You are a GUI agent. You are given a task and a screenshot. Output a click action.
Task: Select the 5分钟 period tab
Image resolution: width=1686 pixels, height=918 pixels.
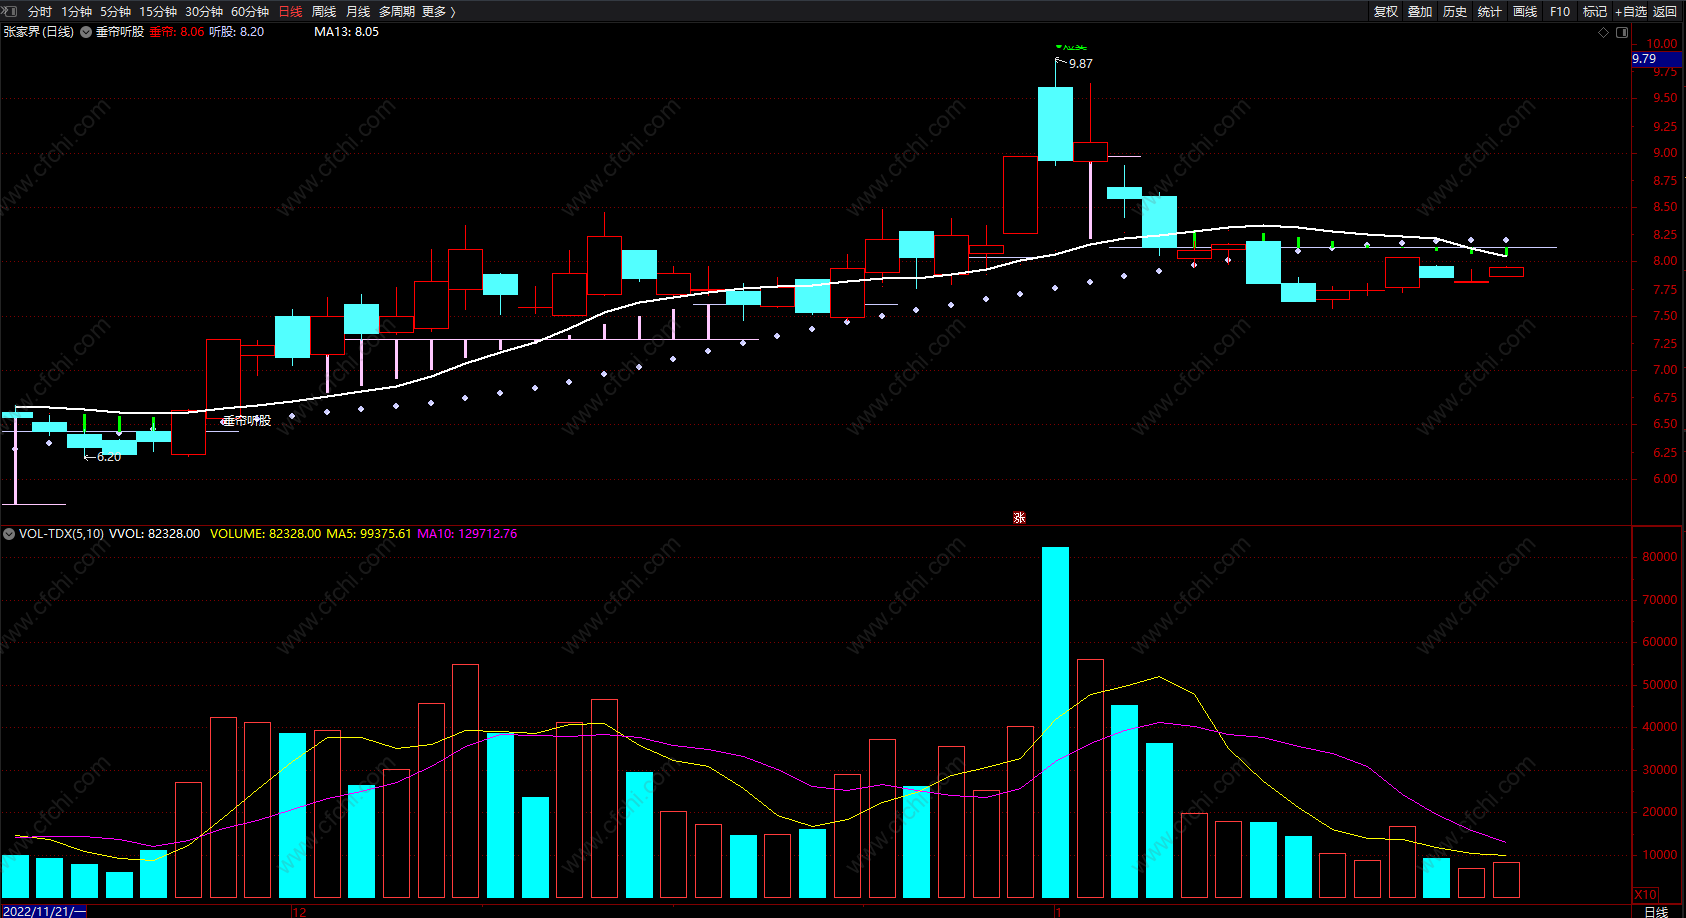click(x=115, y=12)
